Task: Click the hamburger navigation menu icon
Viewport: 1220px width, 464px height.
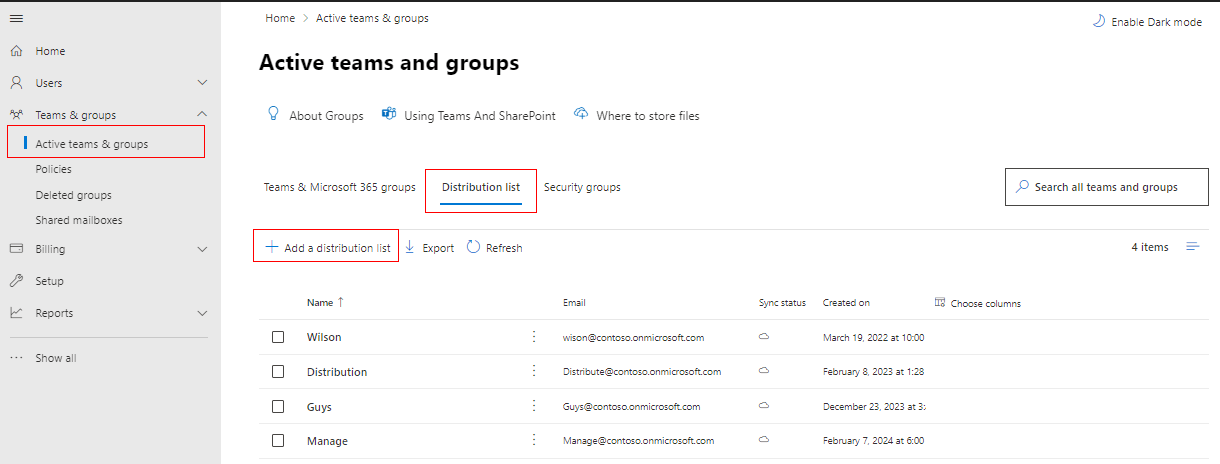Action: pyautogui.click(x=16, y=19)
